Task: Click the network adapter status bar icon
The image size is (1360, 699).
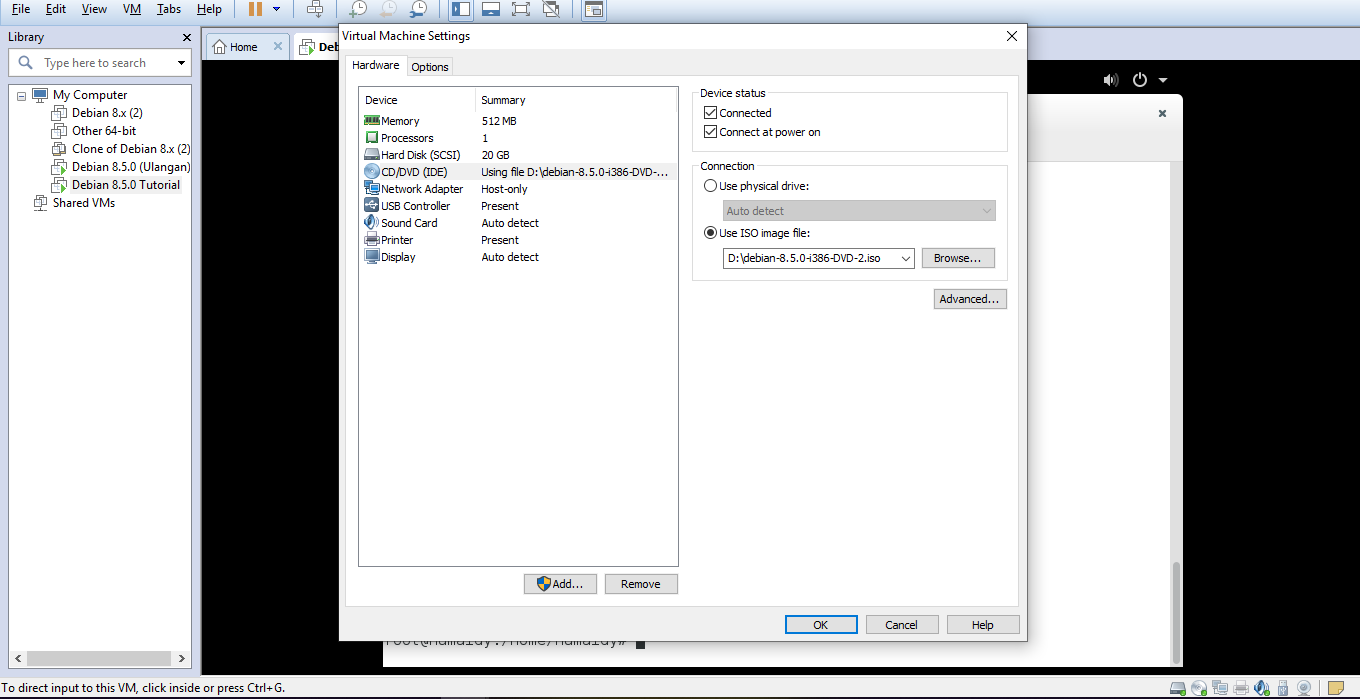Action: tap(1219, 688)
